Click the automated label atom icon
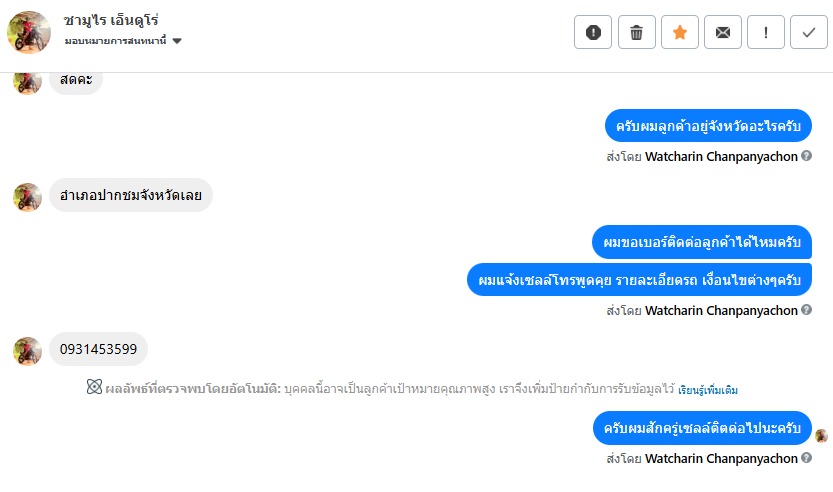The height and width of the screenshot is (492, 833). point(94,388)
